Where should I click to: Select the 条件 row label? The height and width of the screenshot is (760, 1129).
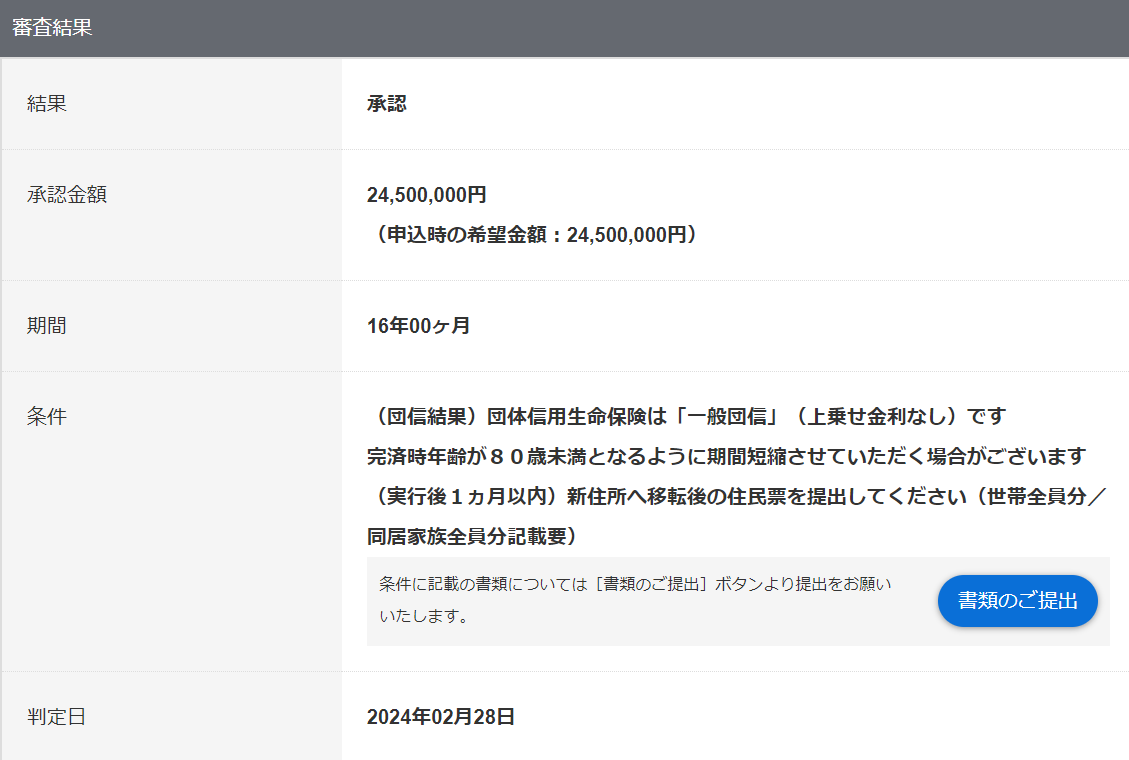coord(47,416)
